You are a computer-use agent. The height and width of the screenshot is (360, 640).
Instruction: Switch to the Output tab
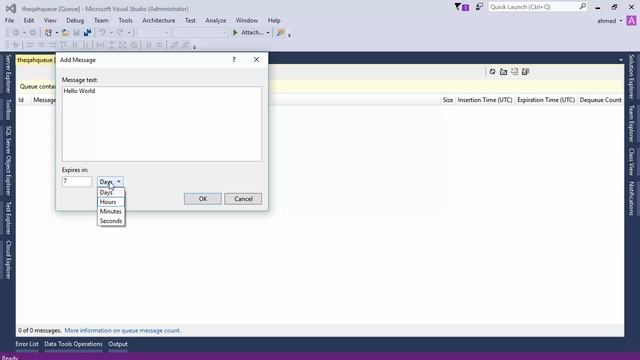coord(118,344)
